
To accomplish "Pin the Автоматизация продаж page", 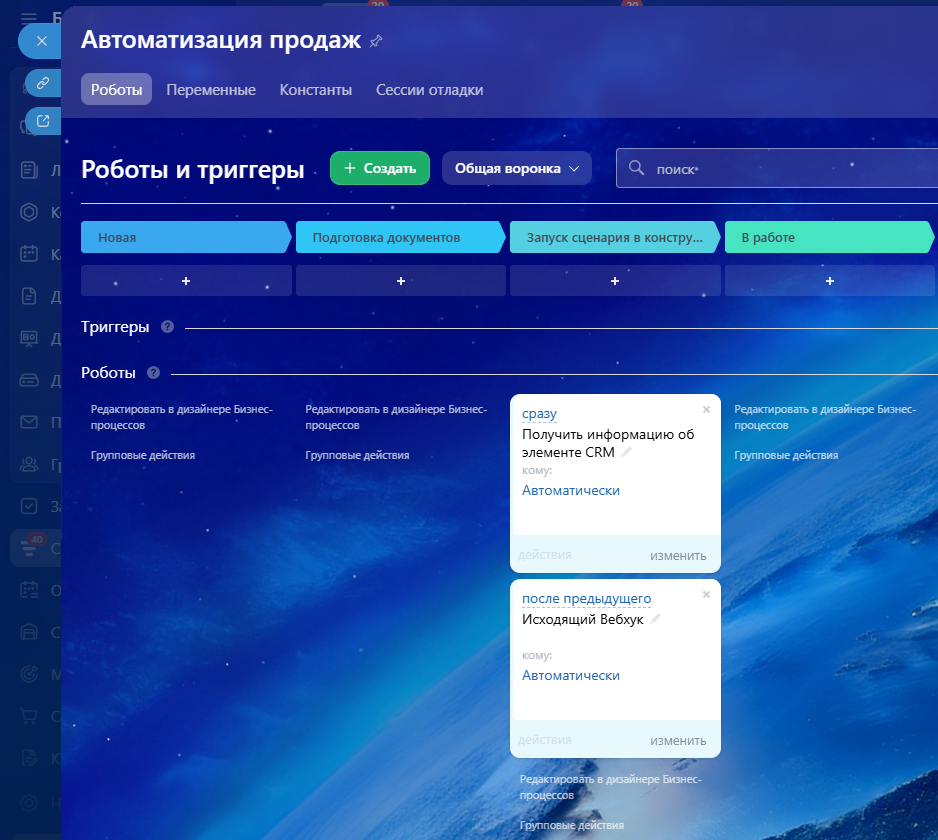I will pos(376,41).
